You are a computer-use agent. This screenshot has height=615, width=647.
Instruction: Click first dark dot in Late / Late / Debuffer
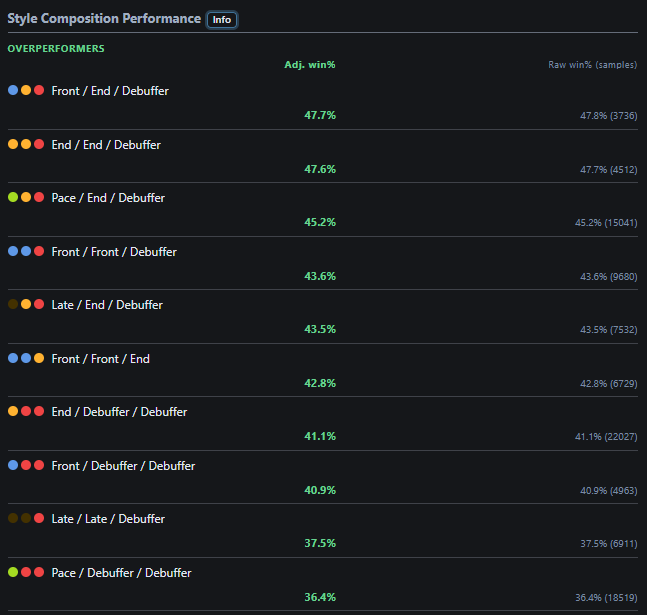pos(13,518)
